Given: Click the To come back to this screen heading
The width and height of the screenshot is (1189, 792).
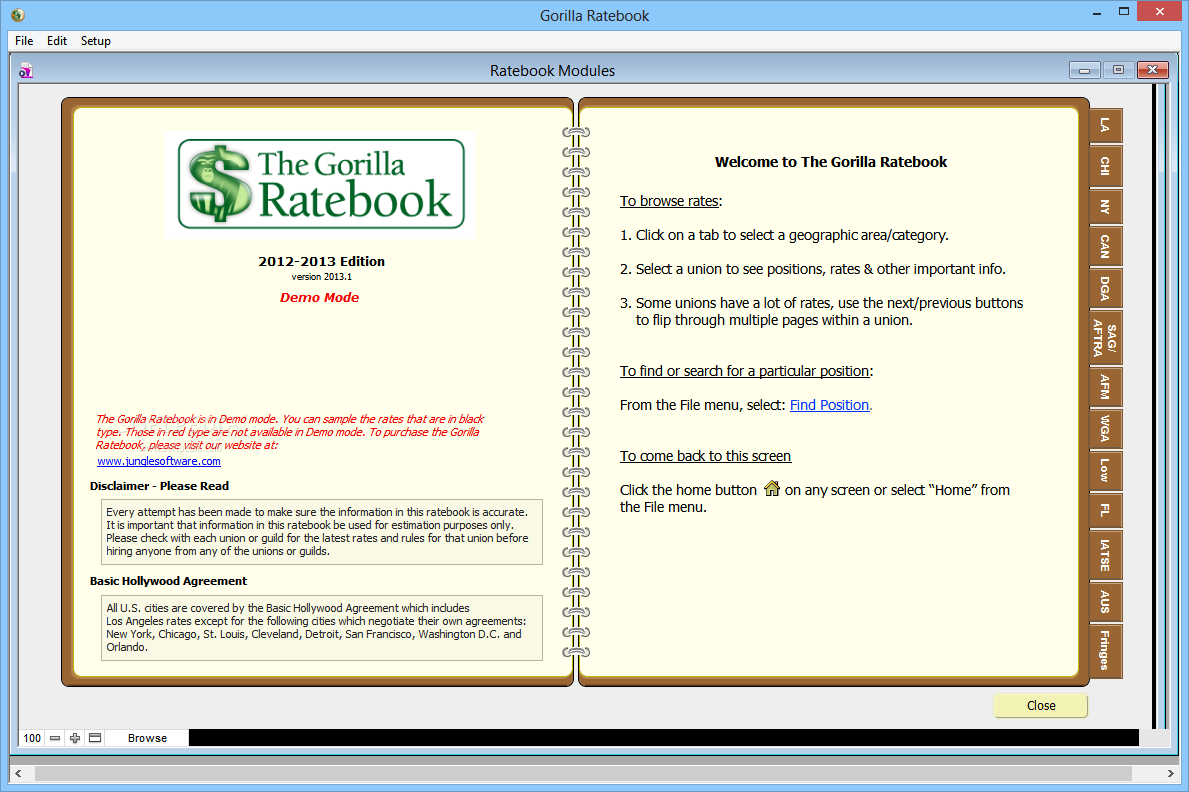Looking at the screenshot, I should (x=705, y=456).
